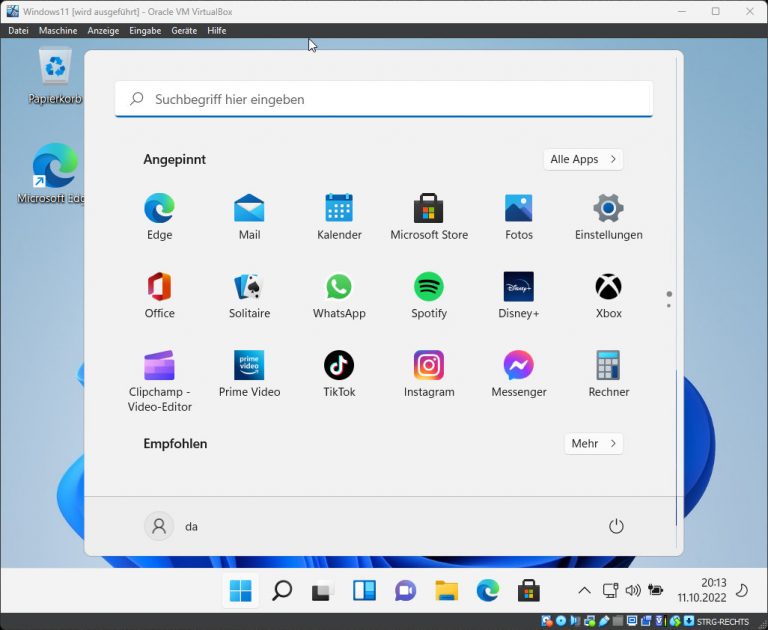Open the Kalender app

coord(339,217)
